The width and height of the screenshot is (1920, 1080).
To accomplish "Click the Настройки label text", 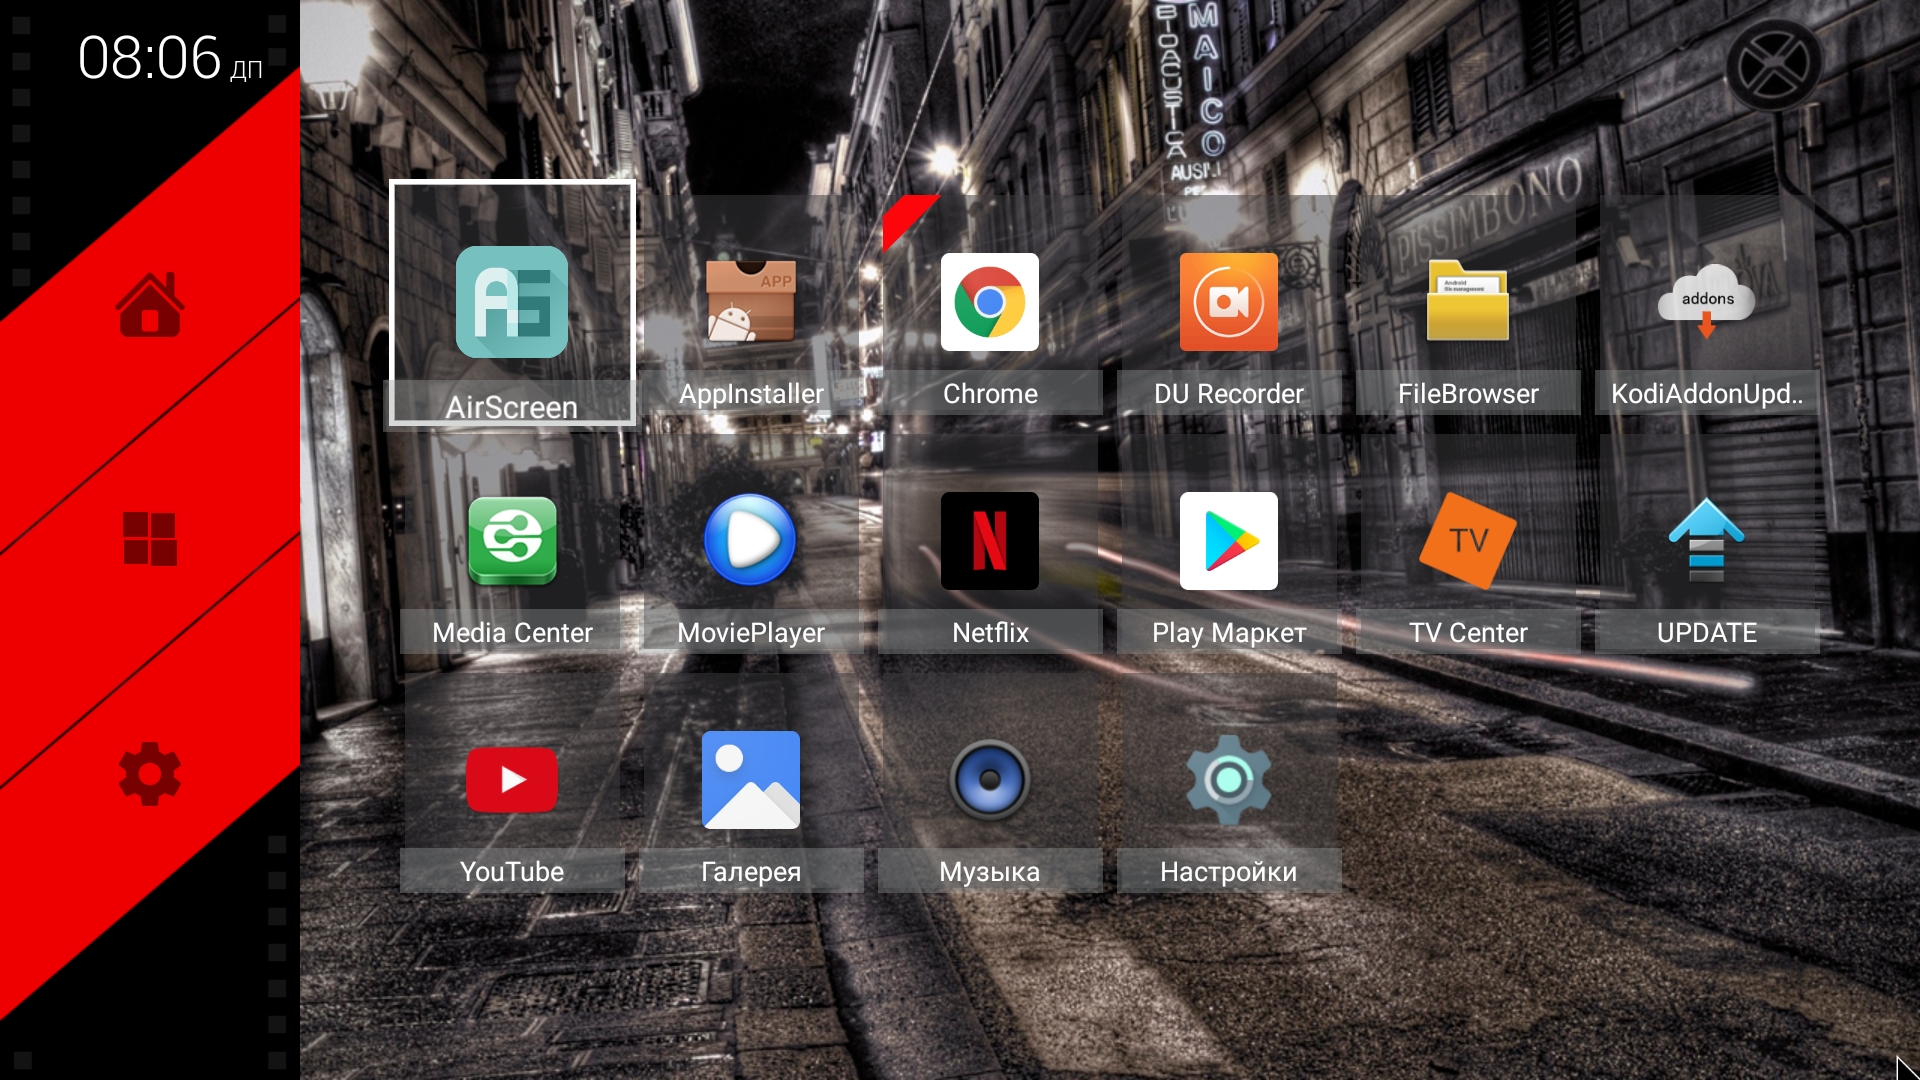I will click(x=1229, y=872).
